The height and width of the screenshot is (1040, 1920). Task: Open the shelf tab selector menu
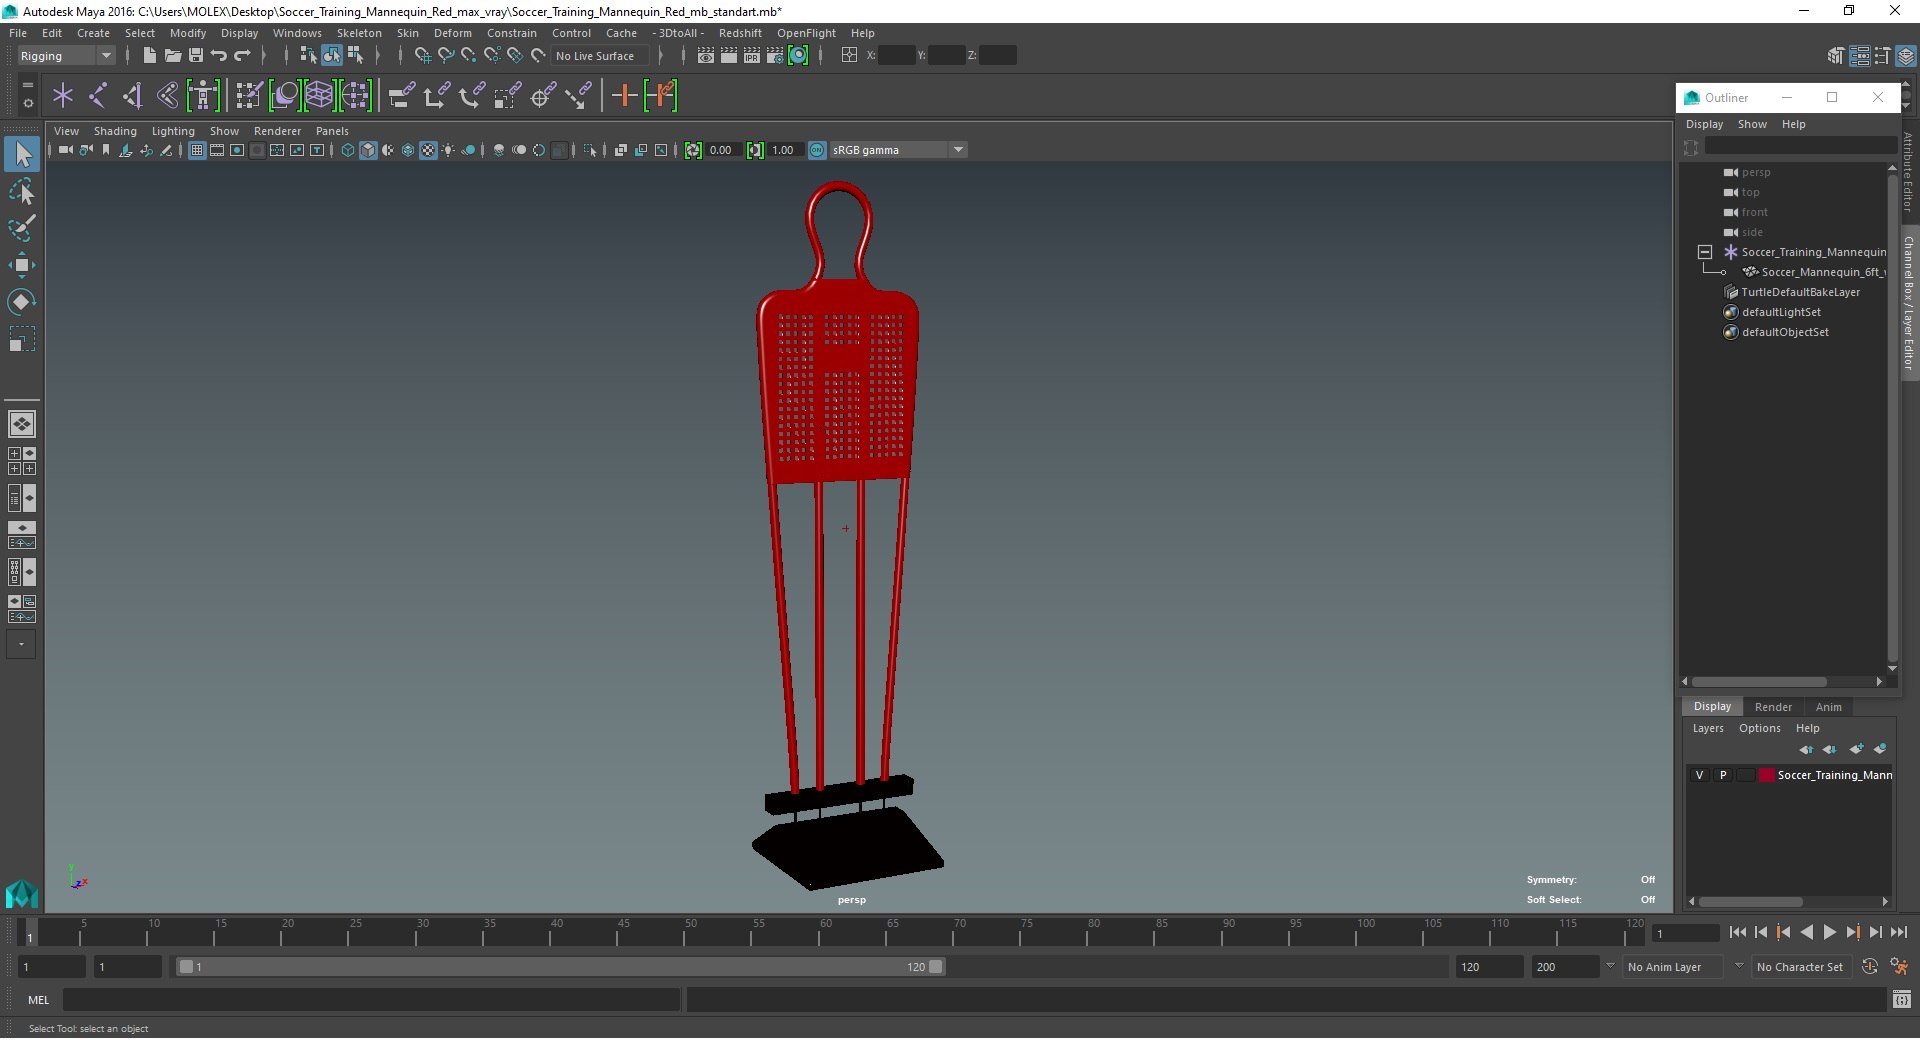(27, 87)
